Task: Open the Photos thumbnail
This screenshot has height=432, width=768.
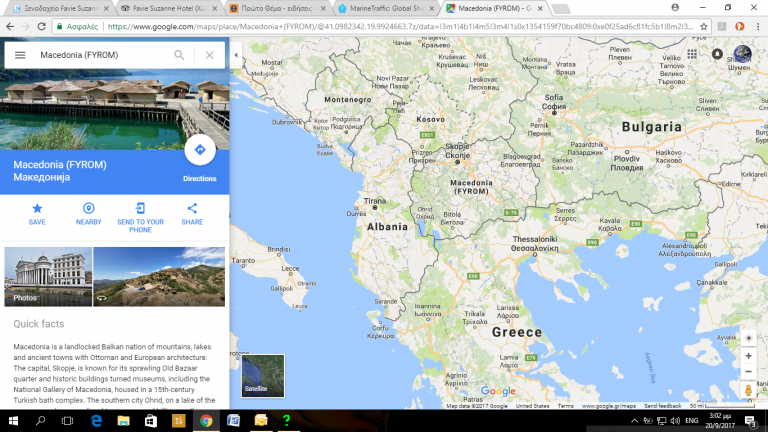Action: pyautogui.click(x=48, y=277)
